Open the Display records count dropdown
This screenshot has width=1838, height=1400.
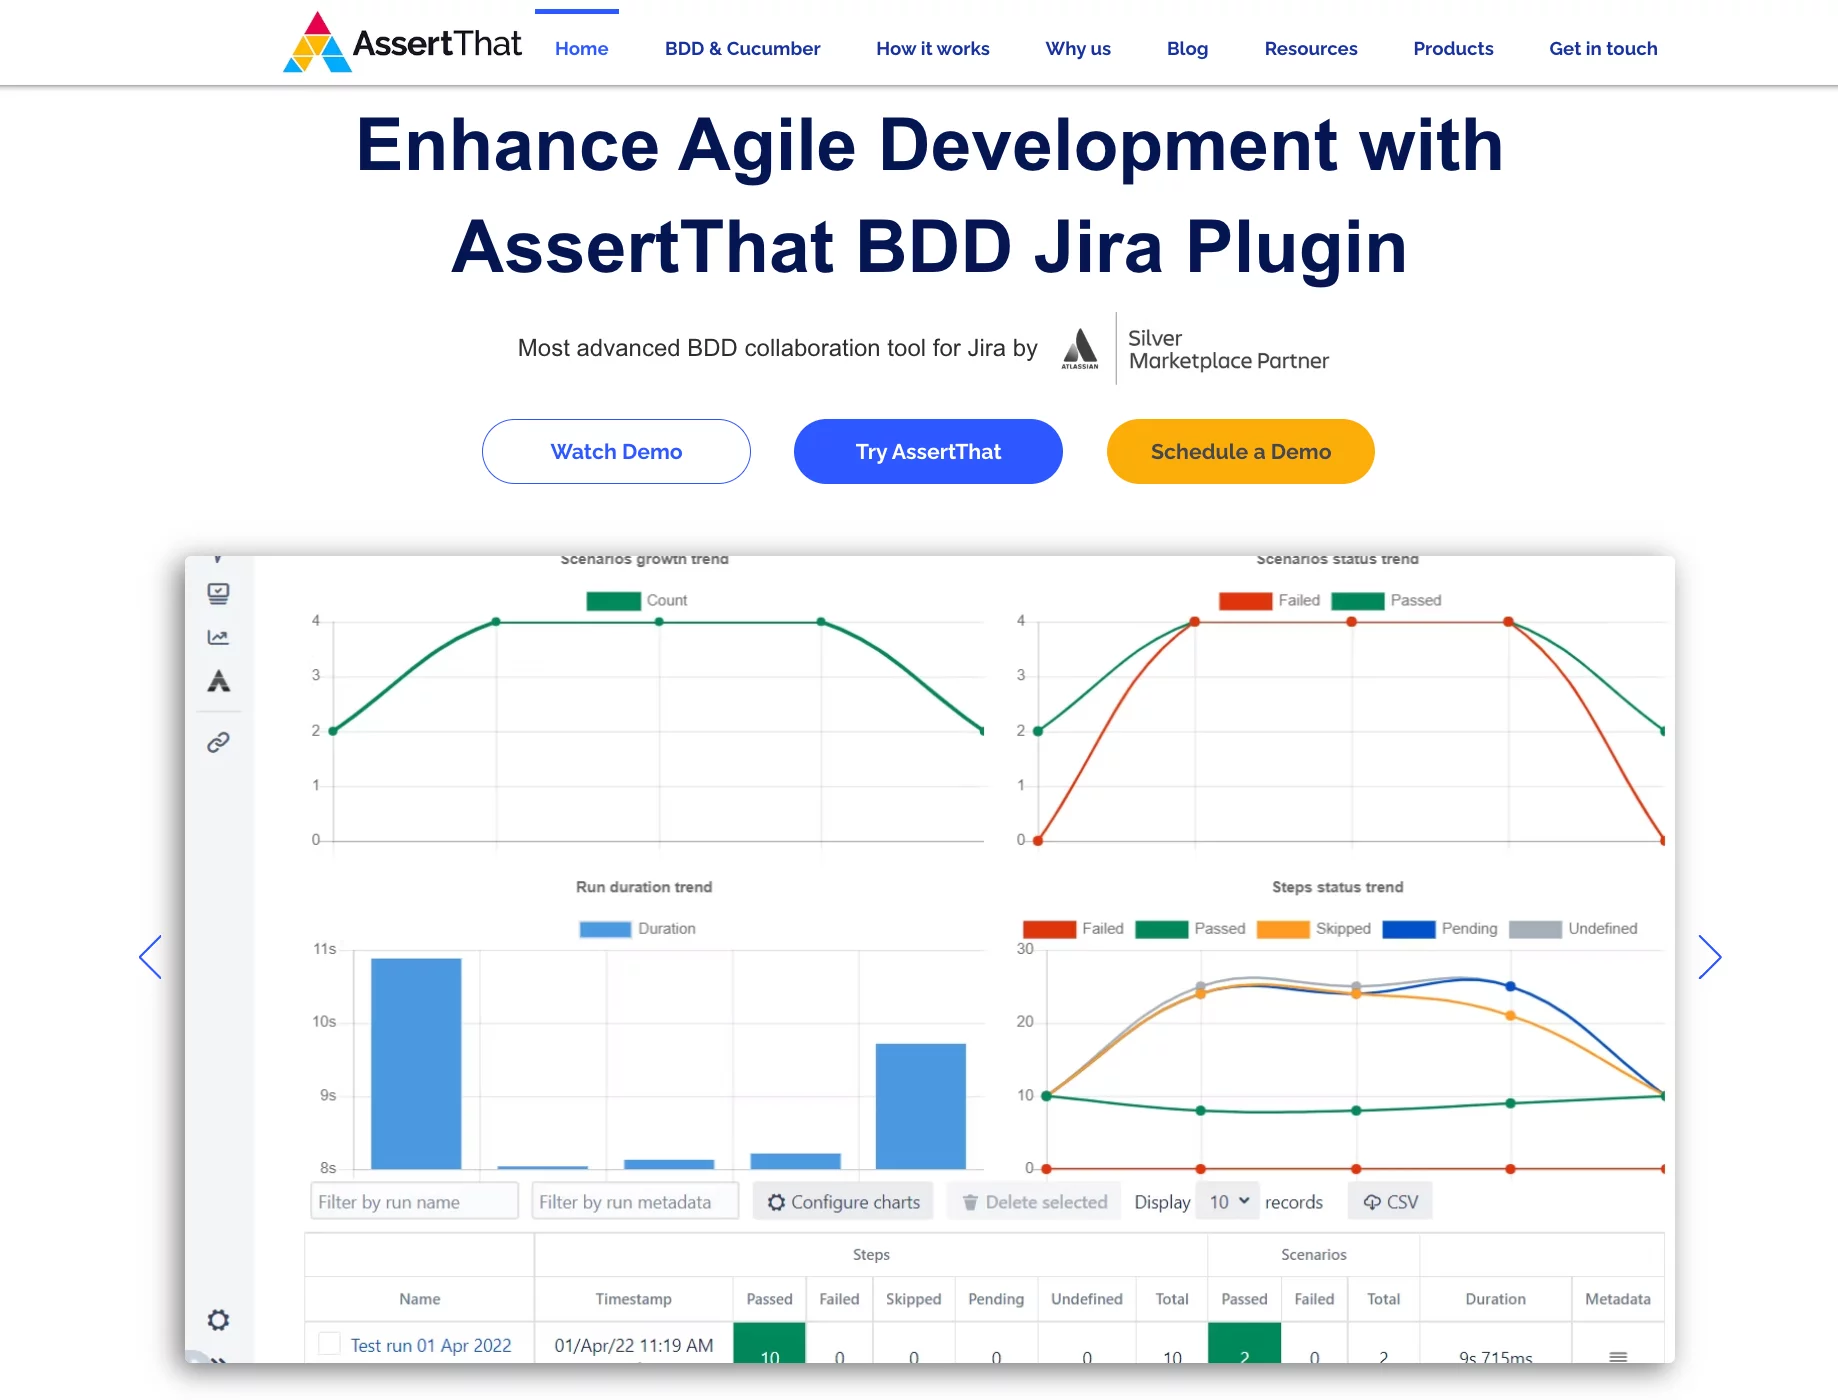(1228, 1202)
